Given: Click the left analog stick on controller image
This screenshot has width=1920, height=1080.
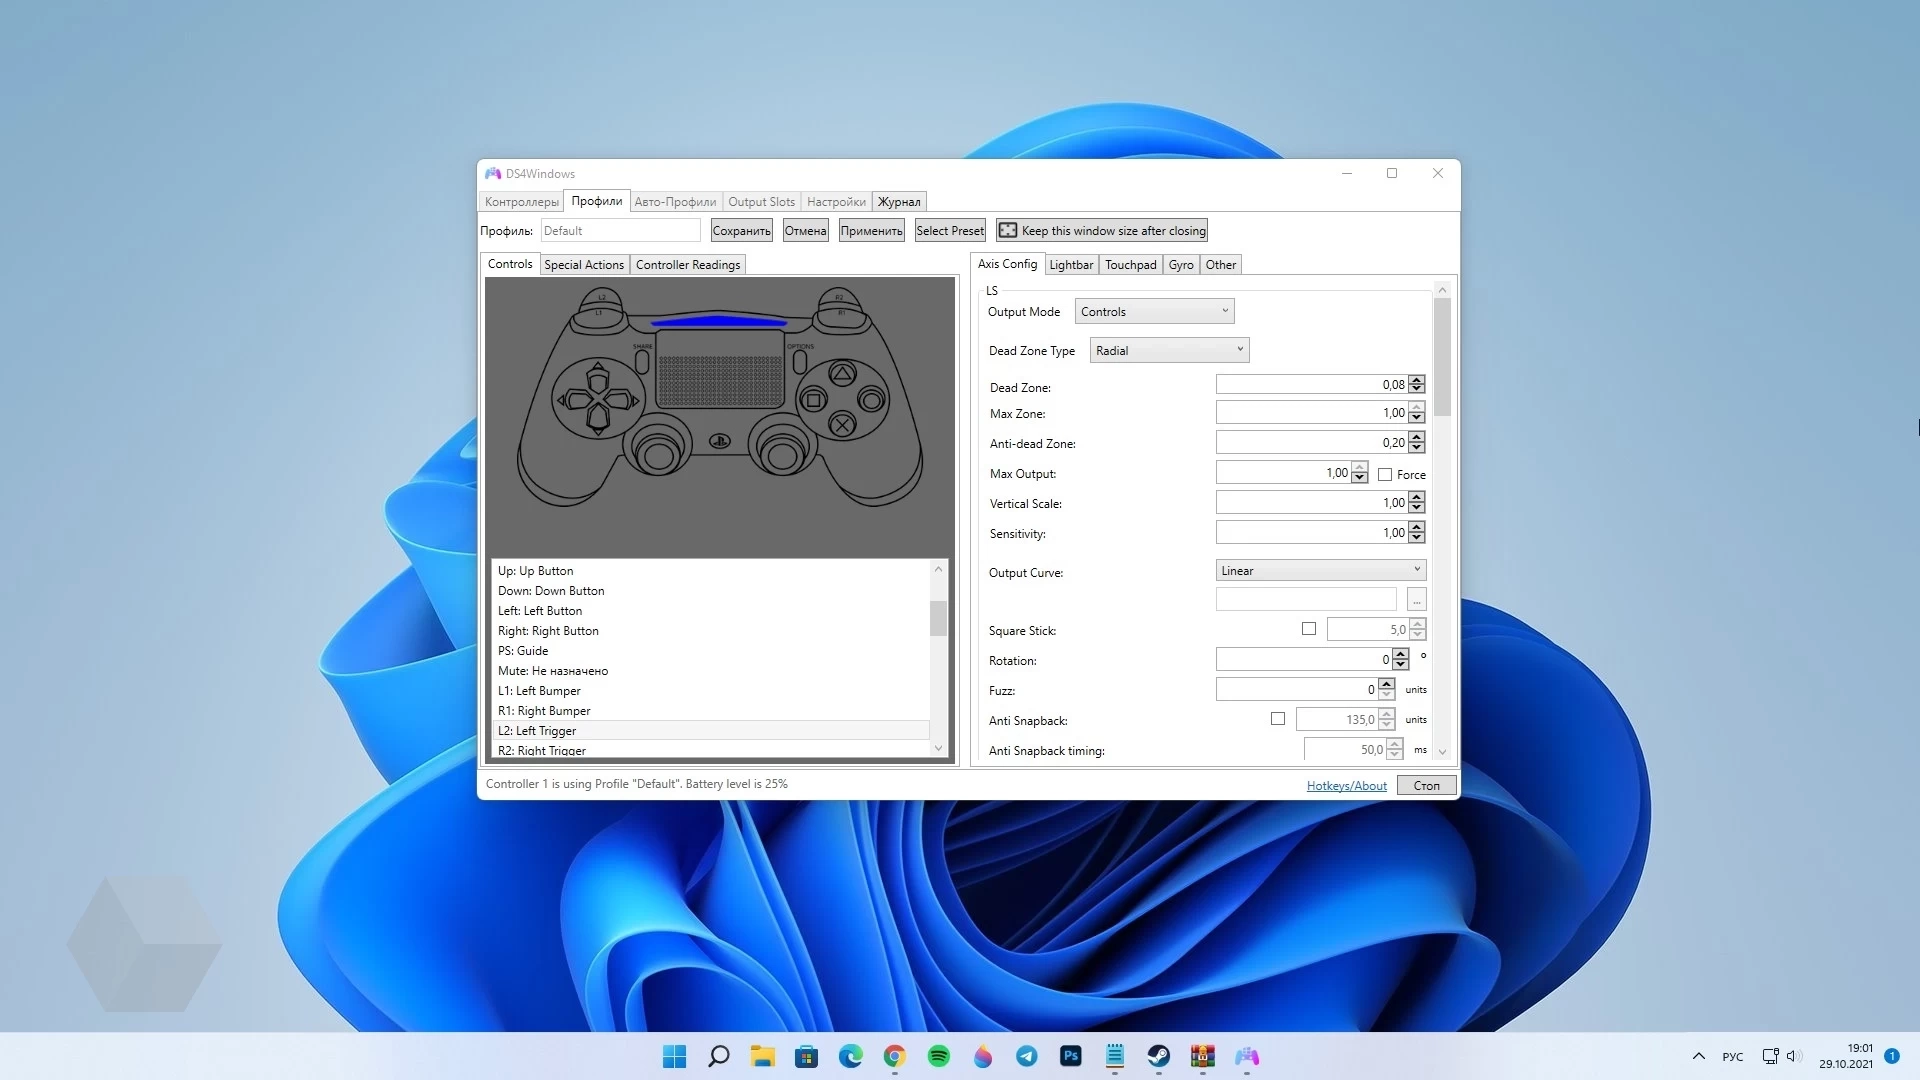Looking at the screenshot, I should click(658, 455).
